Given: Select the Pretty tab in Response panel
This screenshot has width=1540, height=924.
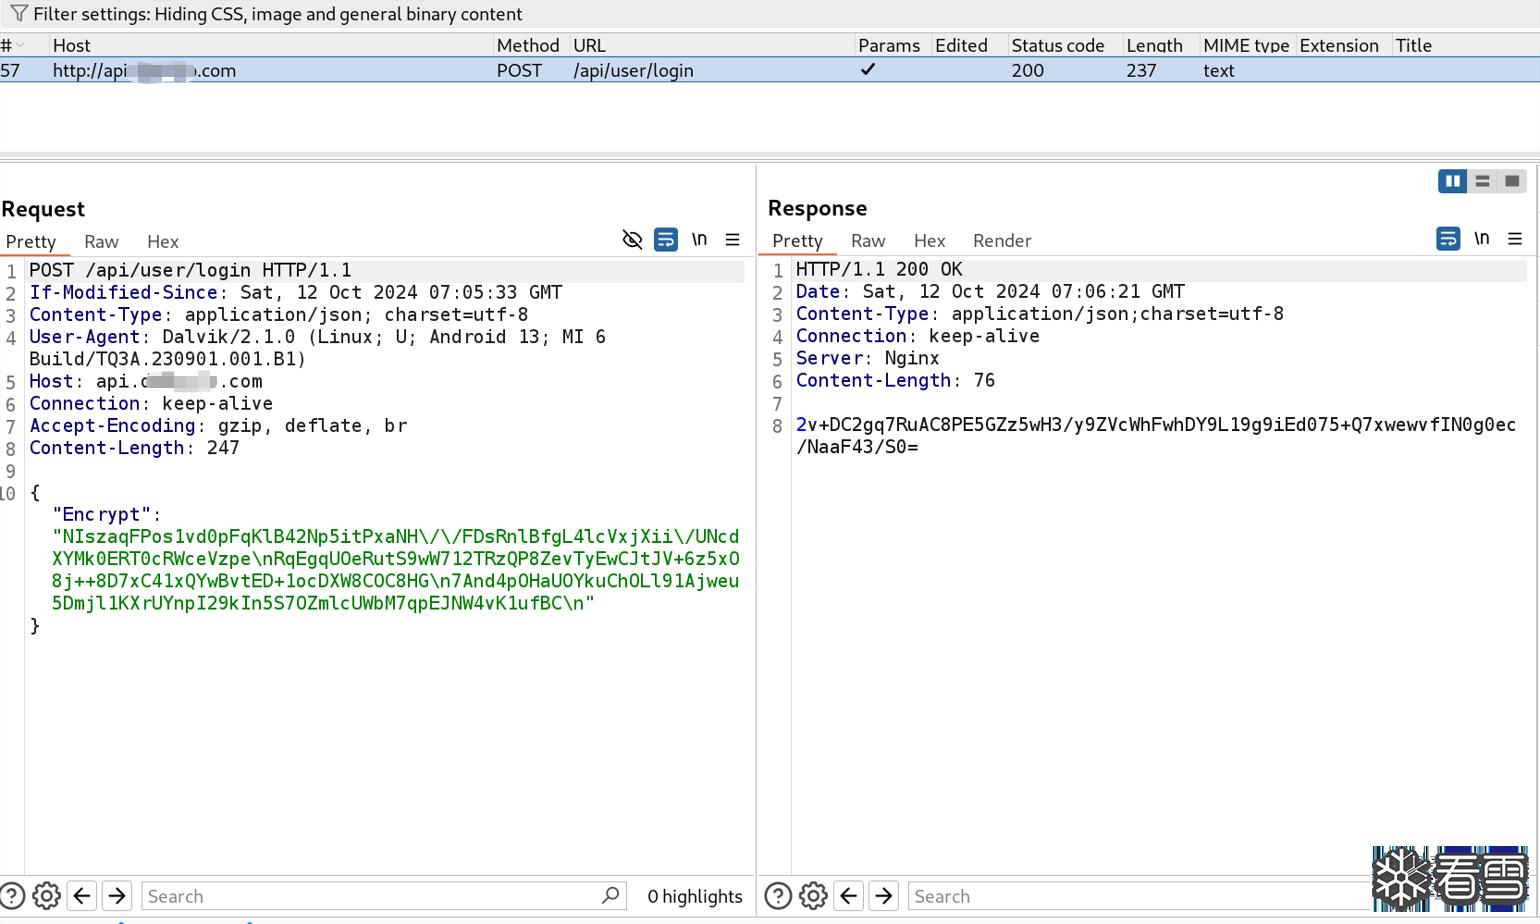Looking at the screenshot, I should pyautogui.click(x=797, y=241).
